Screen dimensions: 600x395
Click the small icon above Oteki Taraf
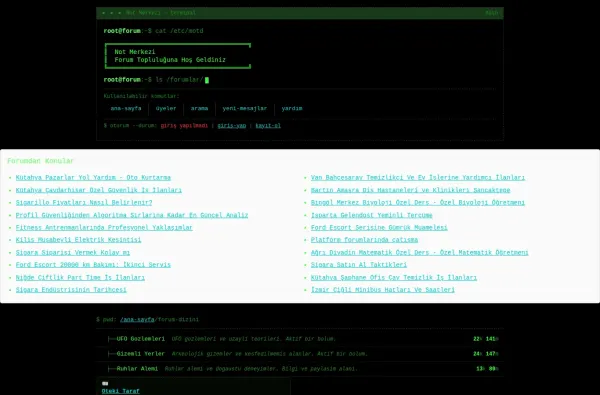pos(105,383)
